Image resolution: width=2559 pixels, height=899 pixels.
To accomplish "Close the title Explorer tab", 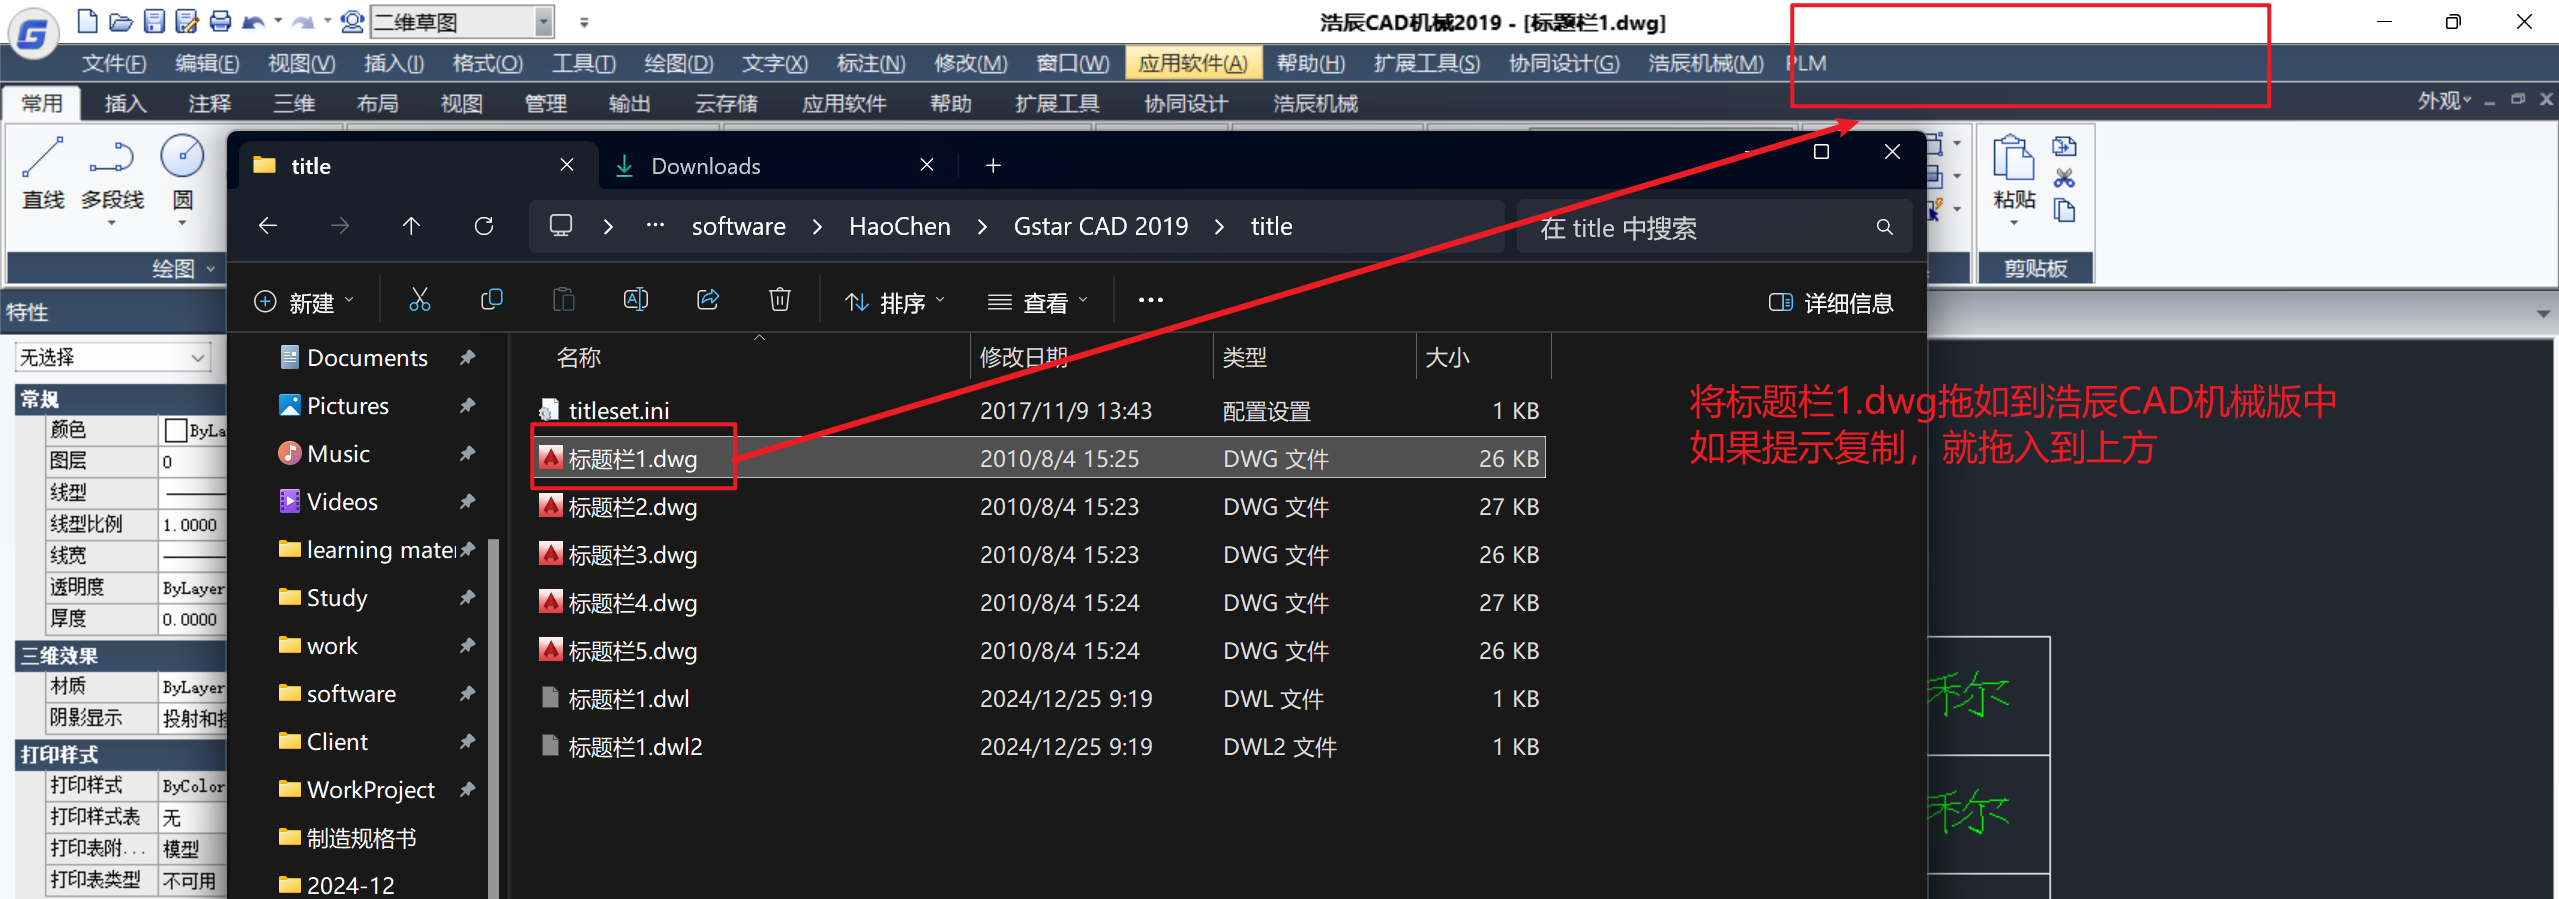I will (x=567, y=165).
